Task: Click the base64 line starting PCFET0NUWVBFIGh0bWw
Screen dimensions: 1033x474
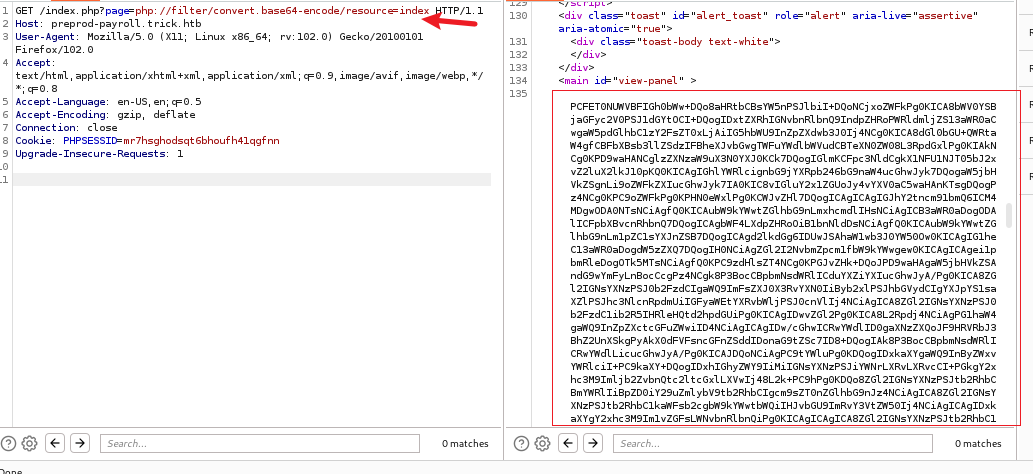Action: [783, 106]
